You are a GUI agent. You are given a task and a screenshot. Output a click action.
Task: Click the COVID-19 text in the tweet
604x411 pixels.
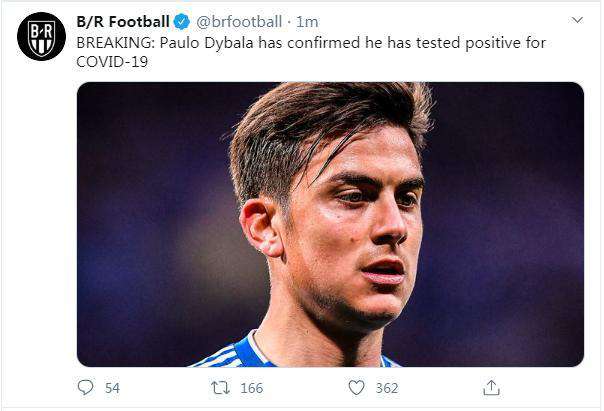109,60
